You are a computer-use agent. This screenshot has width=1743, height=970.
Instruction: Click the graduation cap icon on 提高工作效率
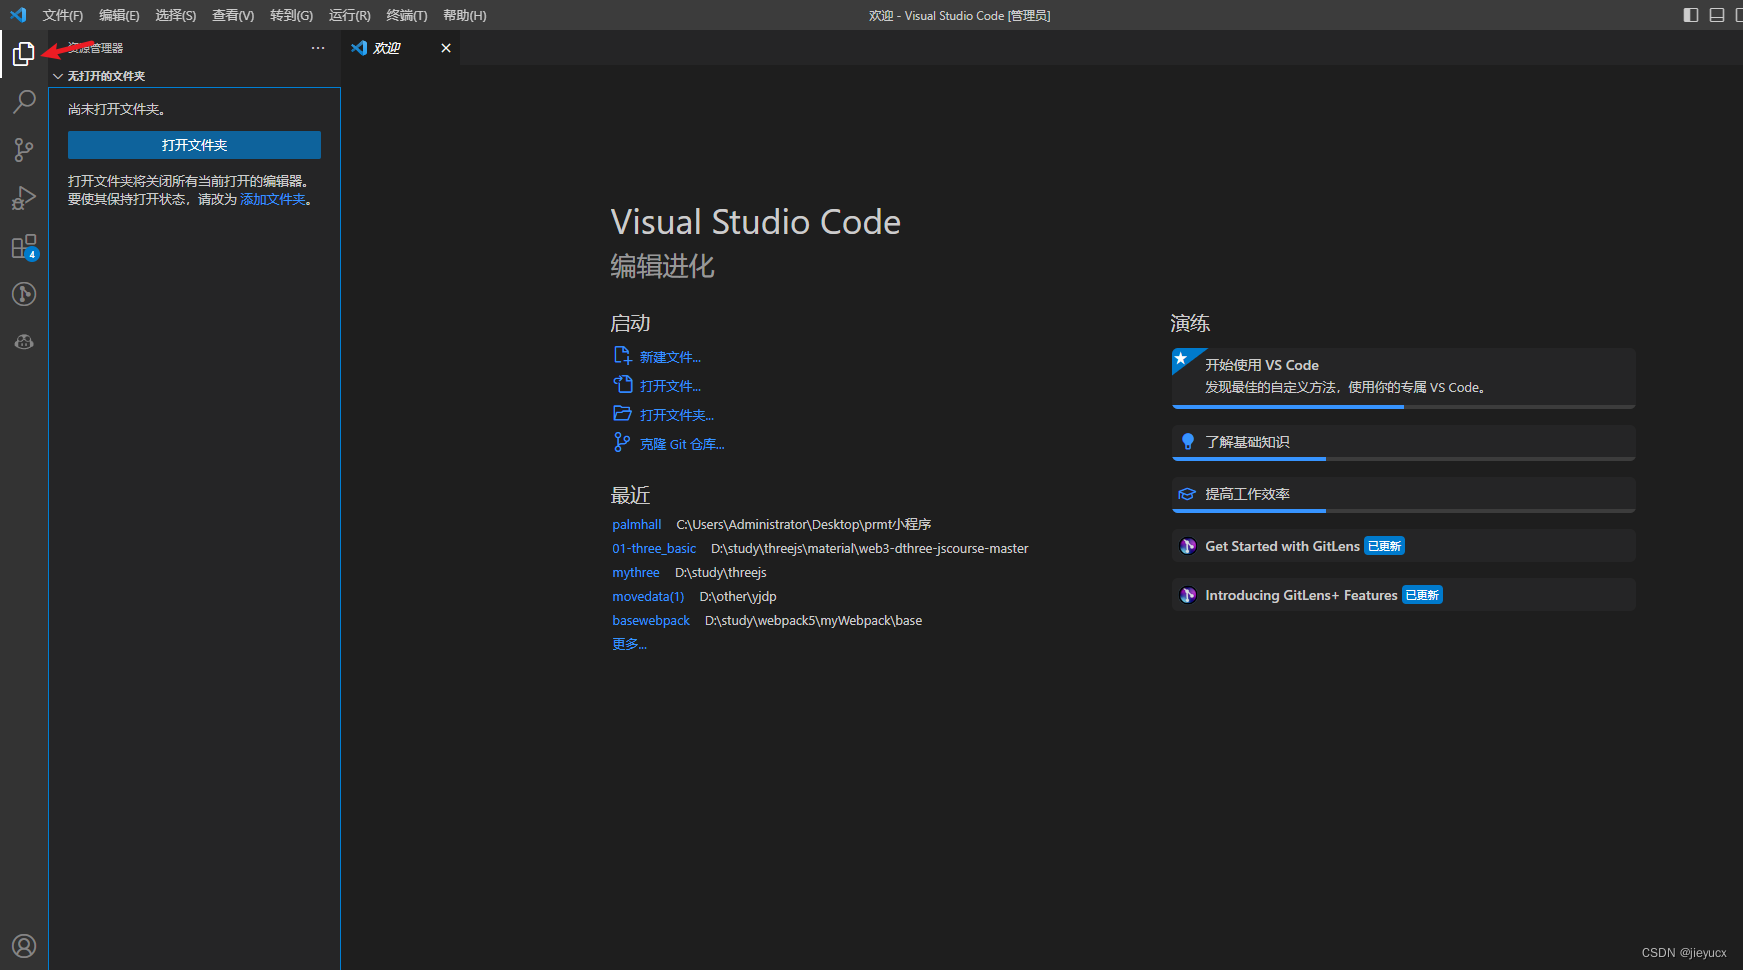pyautogui.click(x=1187, y=494)
